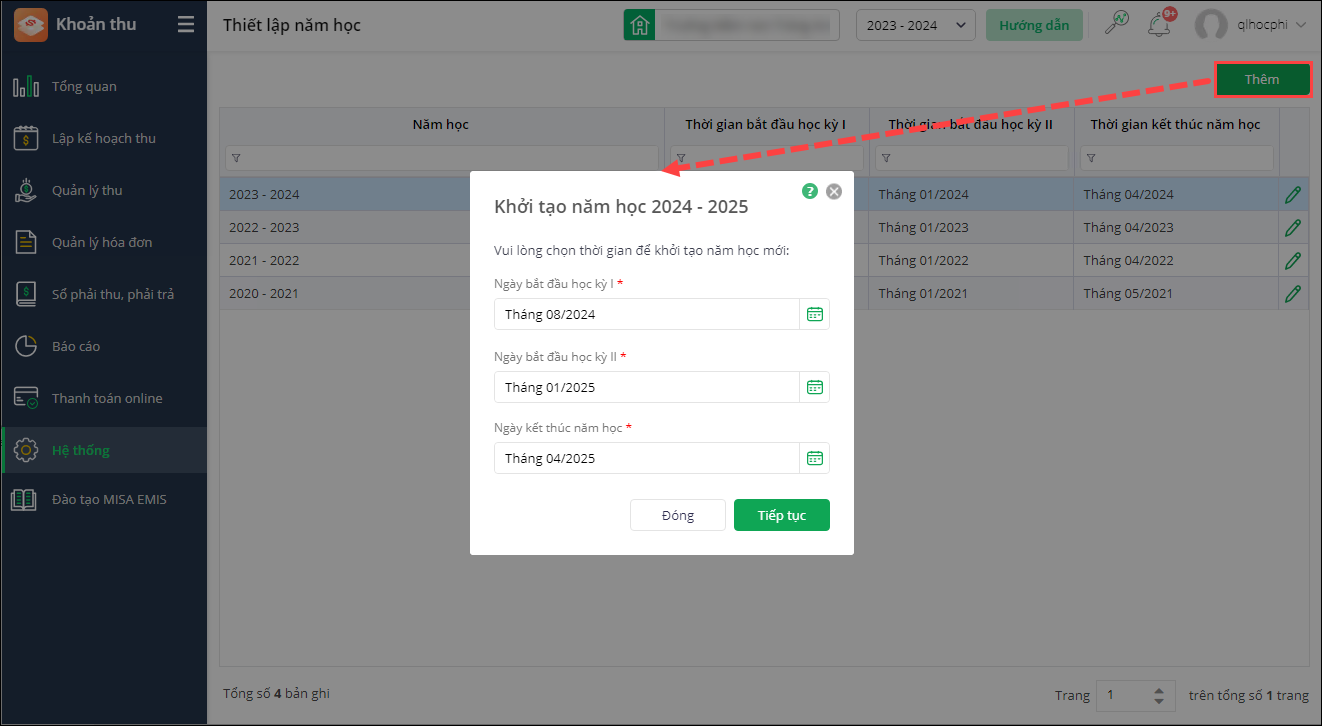Image resolution: width=1322 pixels, height=726 pixels.
Task: Close the Khởi tạo năm học dialog
Action: 834,191
